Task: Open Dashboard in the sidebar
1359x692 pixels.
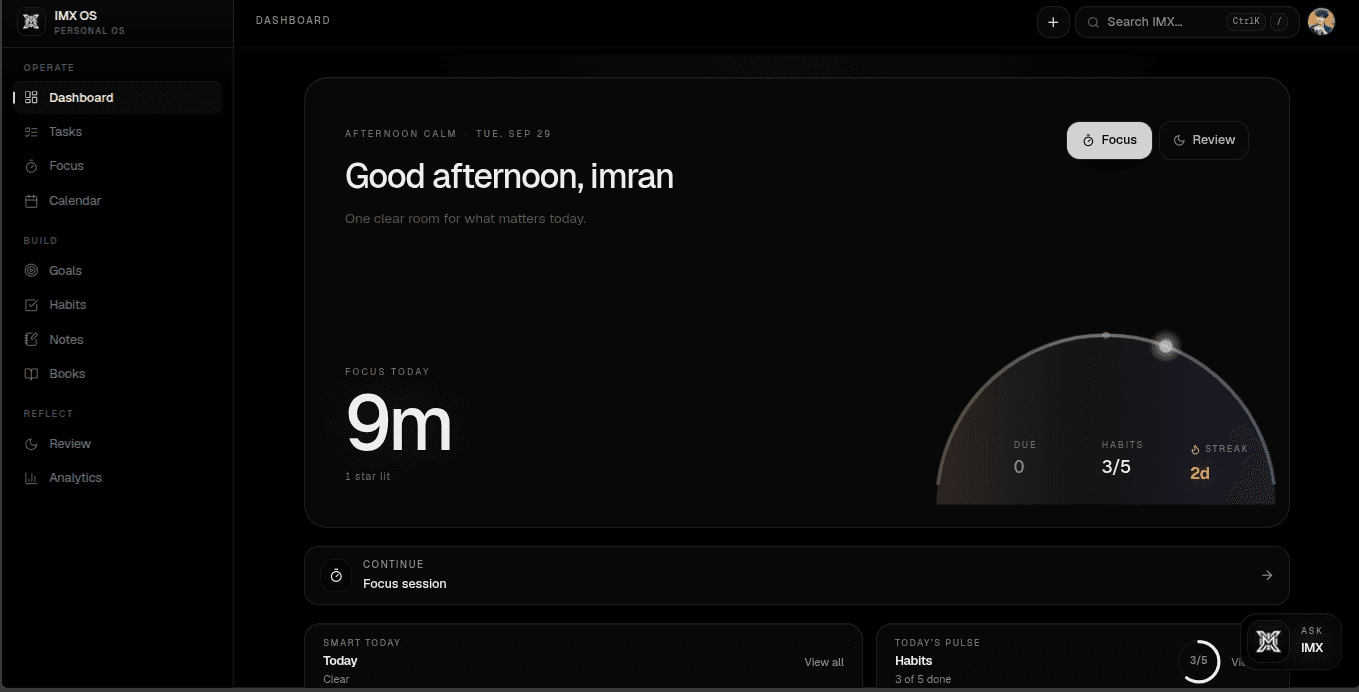Action: (x=118, y=98)
